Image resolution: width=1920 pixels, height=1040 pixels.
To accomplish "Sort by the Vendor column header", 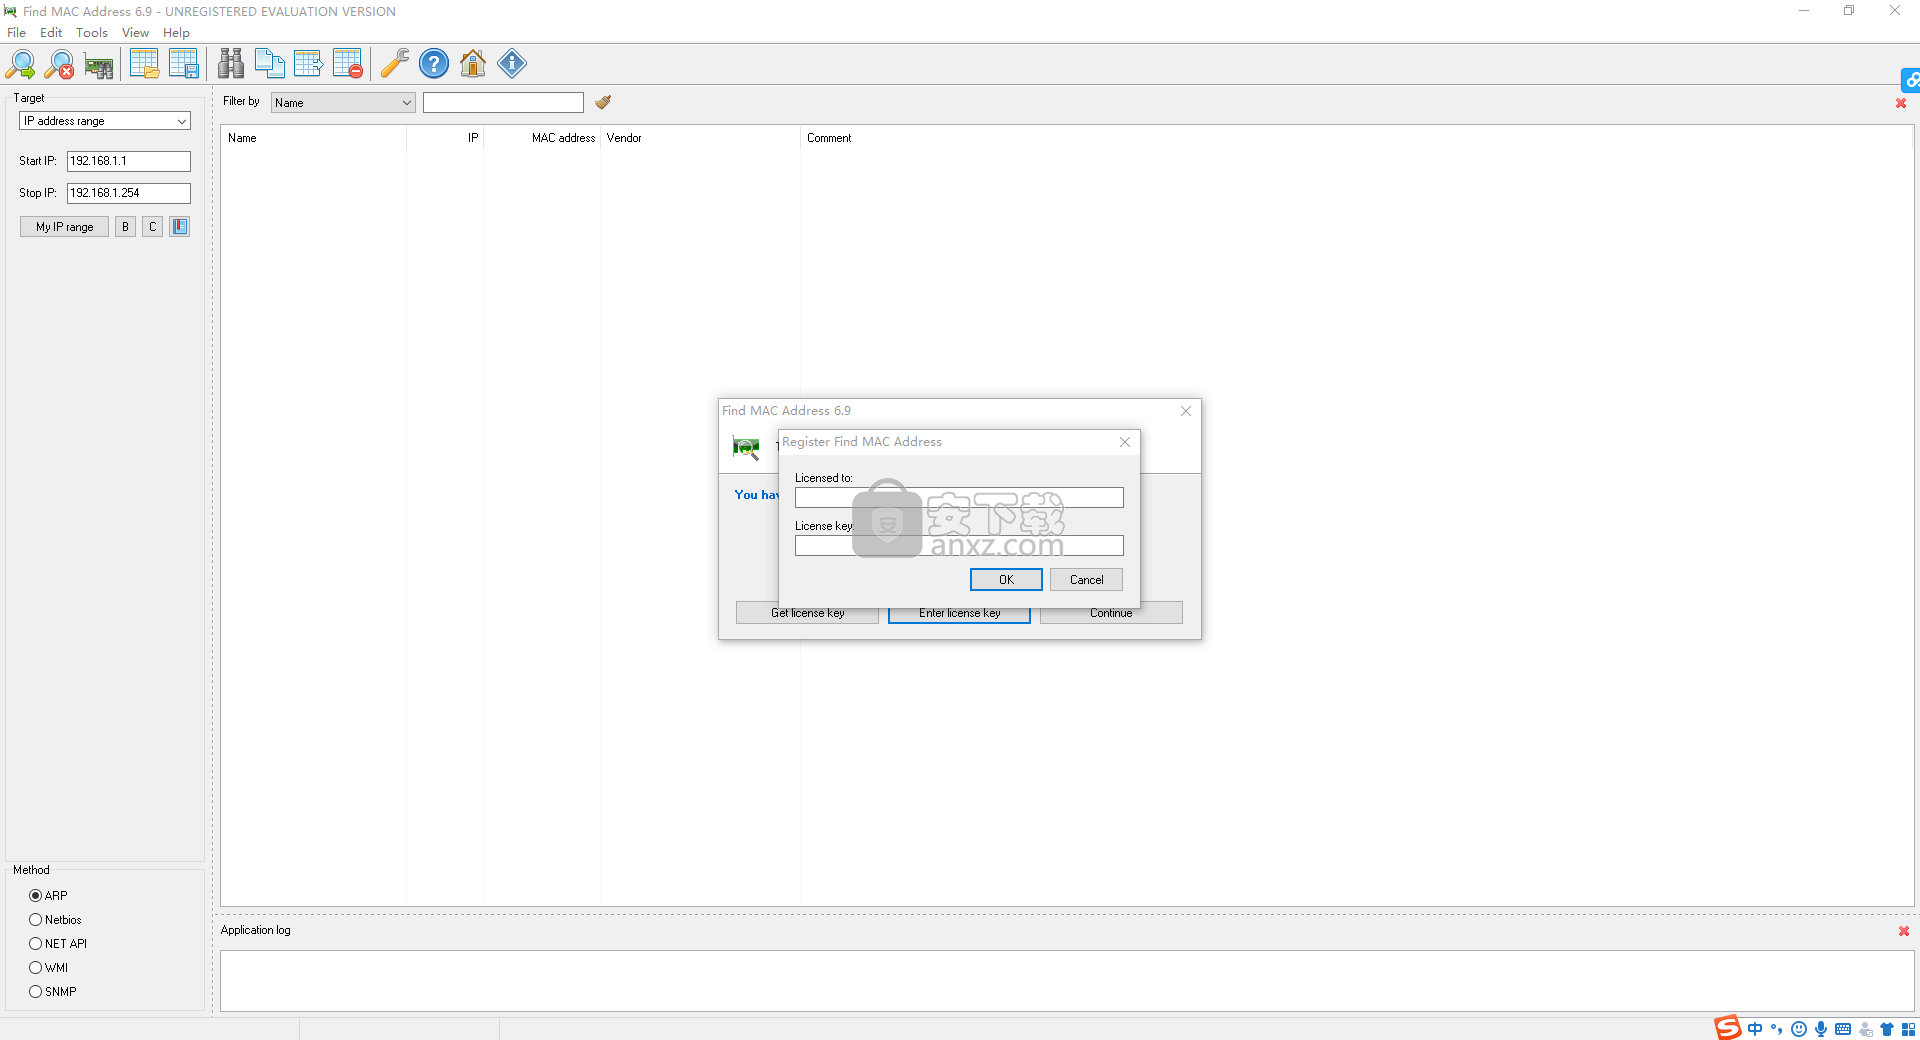I will [700, 138].
